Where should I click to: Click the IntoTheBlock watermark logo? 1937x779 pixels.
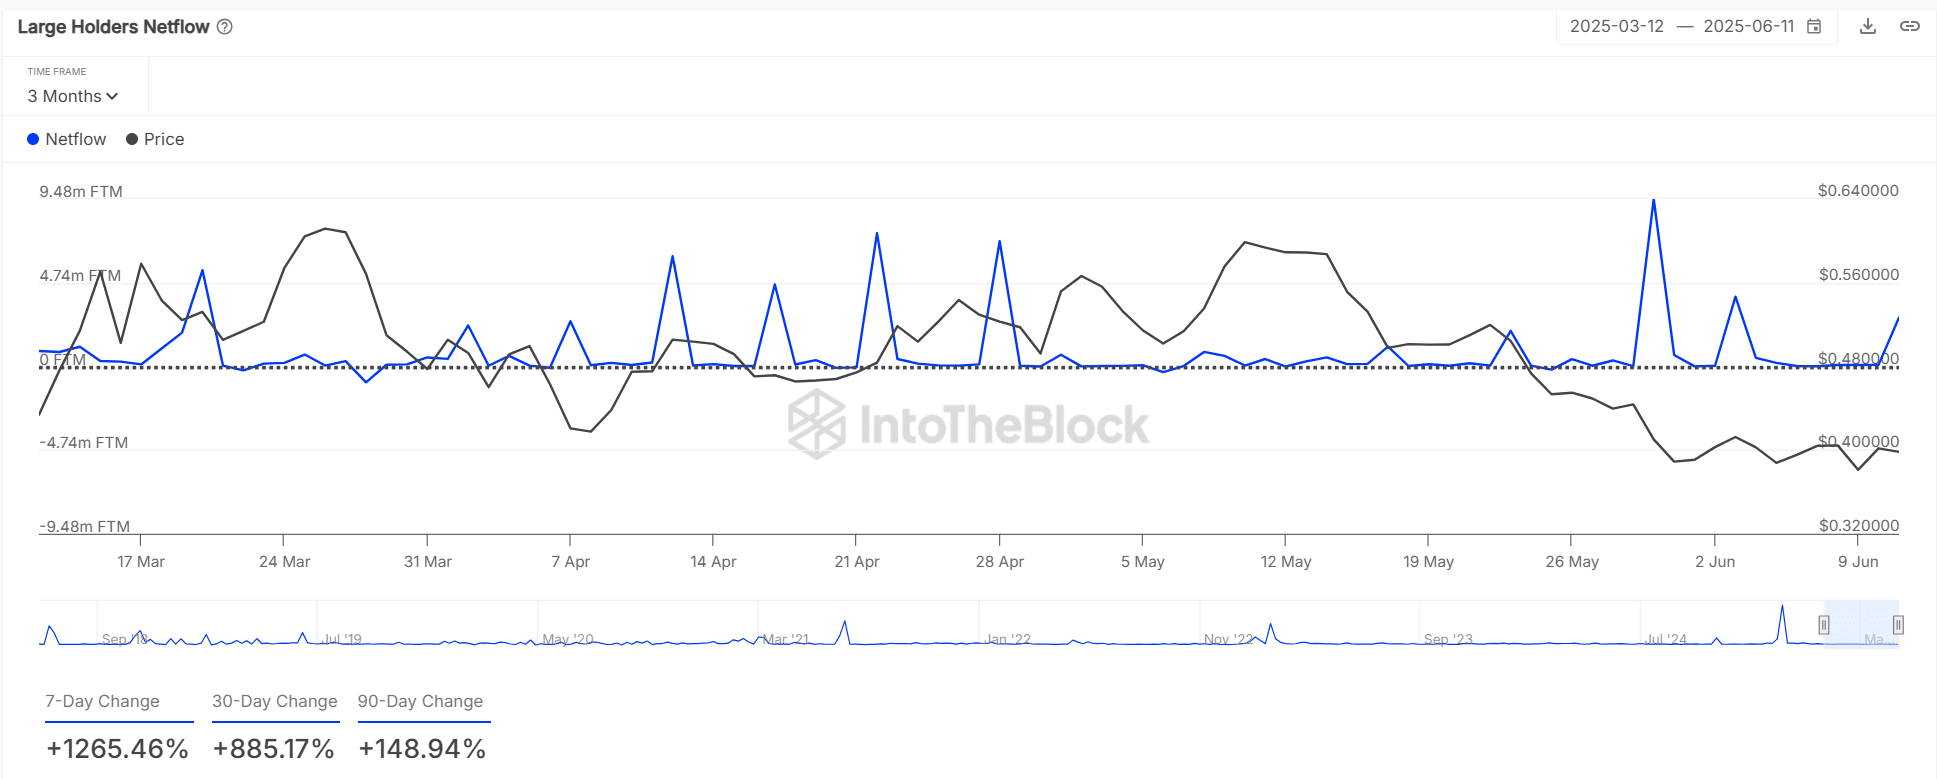tap(968, 424)
